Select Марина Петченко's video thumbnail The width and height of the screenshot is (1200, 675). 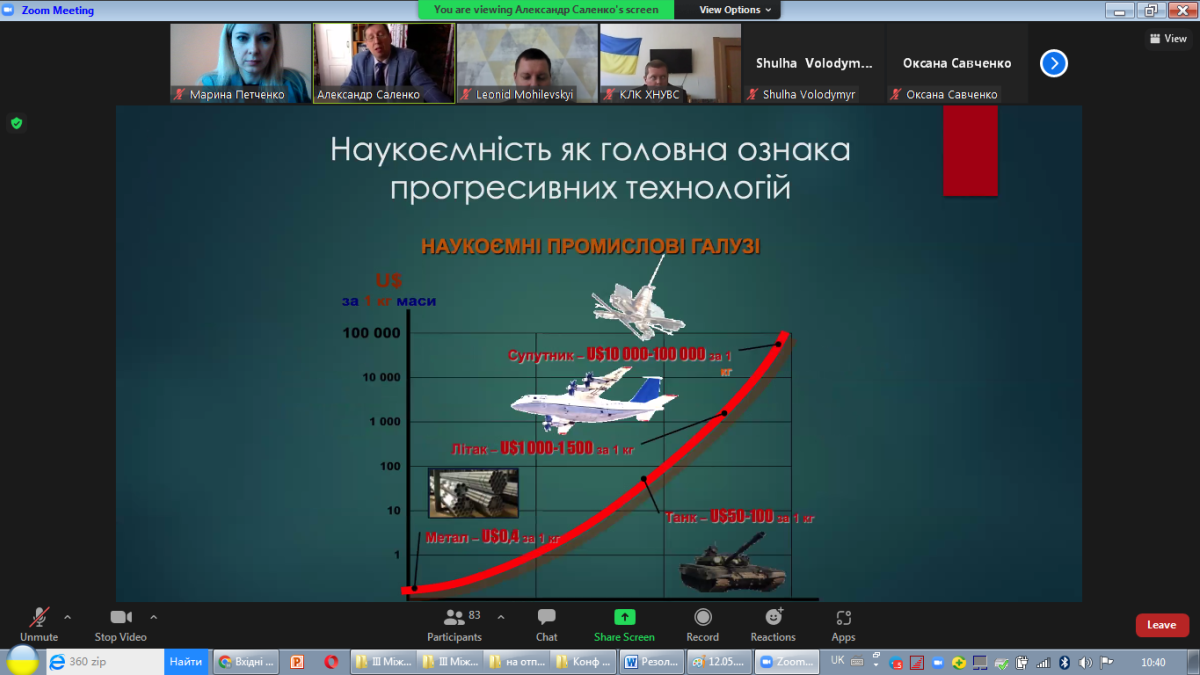coord(241,63)
